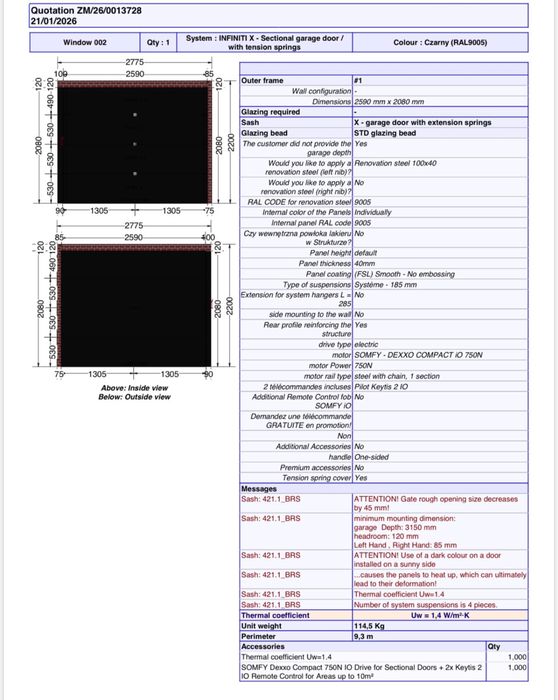The image size is (558, 700).
Task: Click side mounting to the wall label
Action: (x=310, y=314)
